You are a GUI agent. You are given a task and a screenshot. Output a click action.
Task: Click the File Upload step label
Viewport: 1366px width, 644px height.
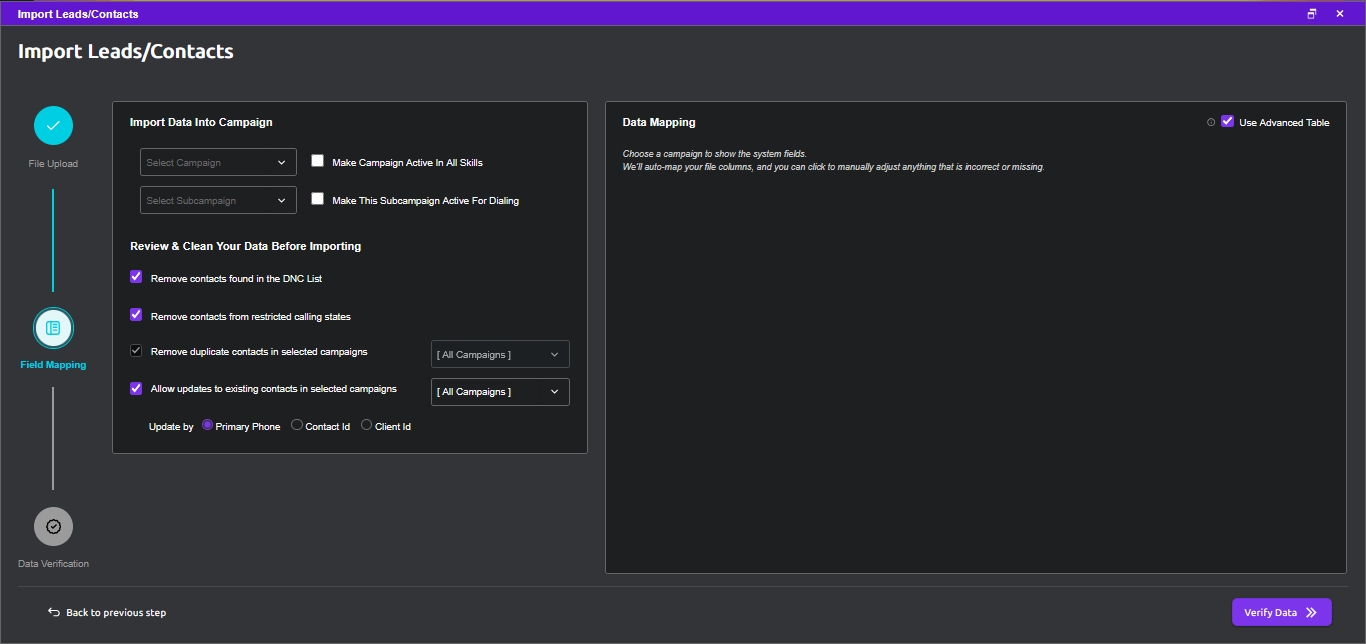pyautogui.click(x=53, y=164)
